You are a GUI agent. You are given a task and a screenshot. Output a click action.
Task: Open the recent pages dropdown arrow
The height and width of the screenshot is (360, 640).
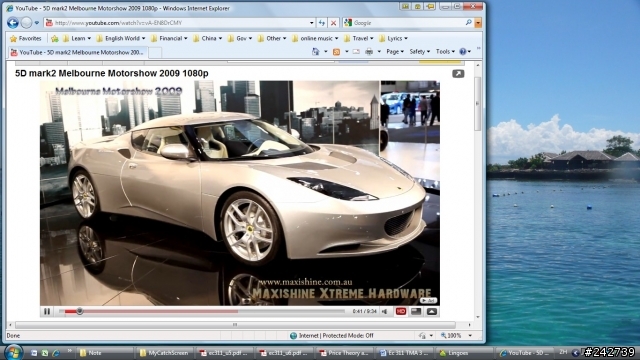tap(37, 23)
